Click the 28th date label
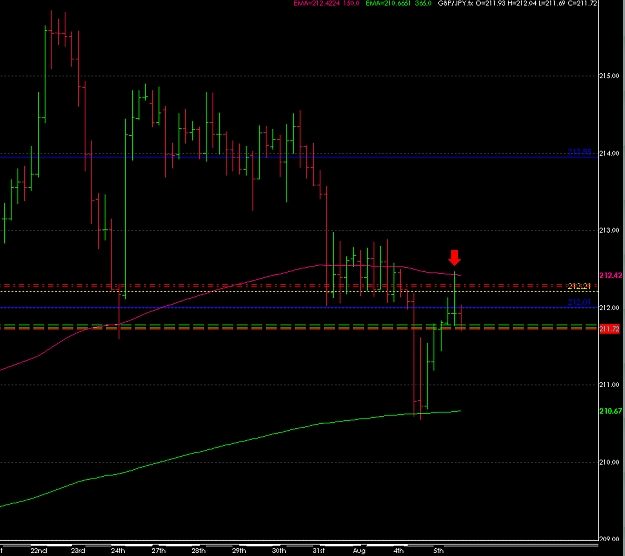Image resolution: width=625 pixels, height=556 pixels. [x=199, y=551]
